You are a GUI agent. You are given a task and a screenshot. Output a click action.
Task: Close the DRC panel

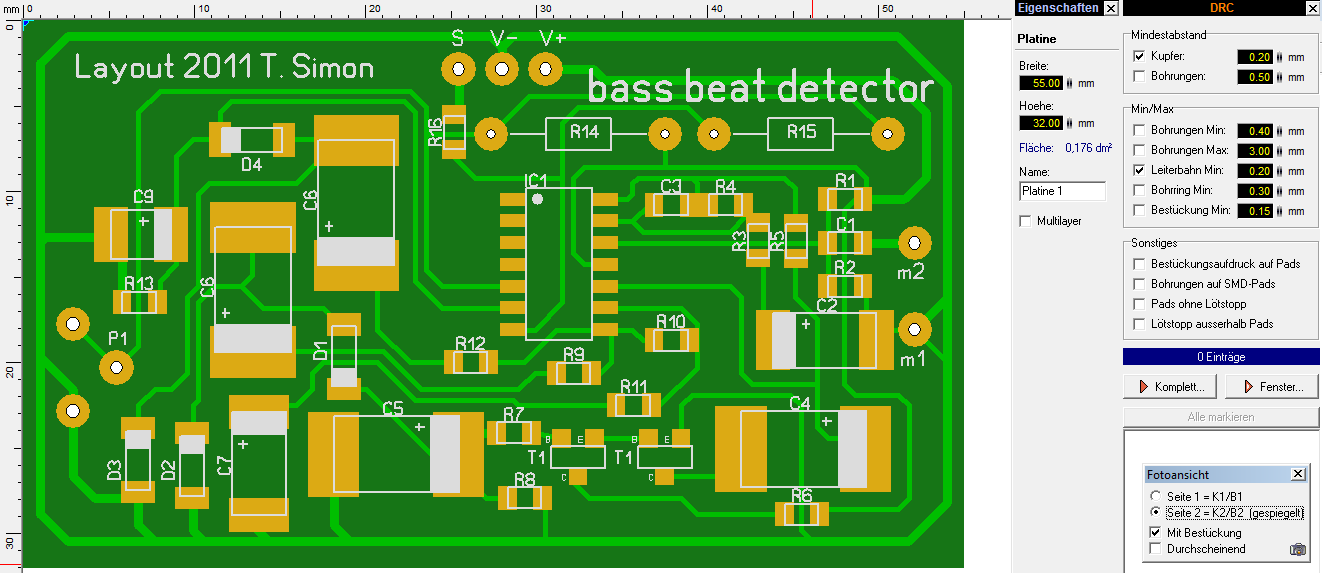(x=1313, y=7)
